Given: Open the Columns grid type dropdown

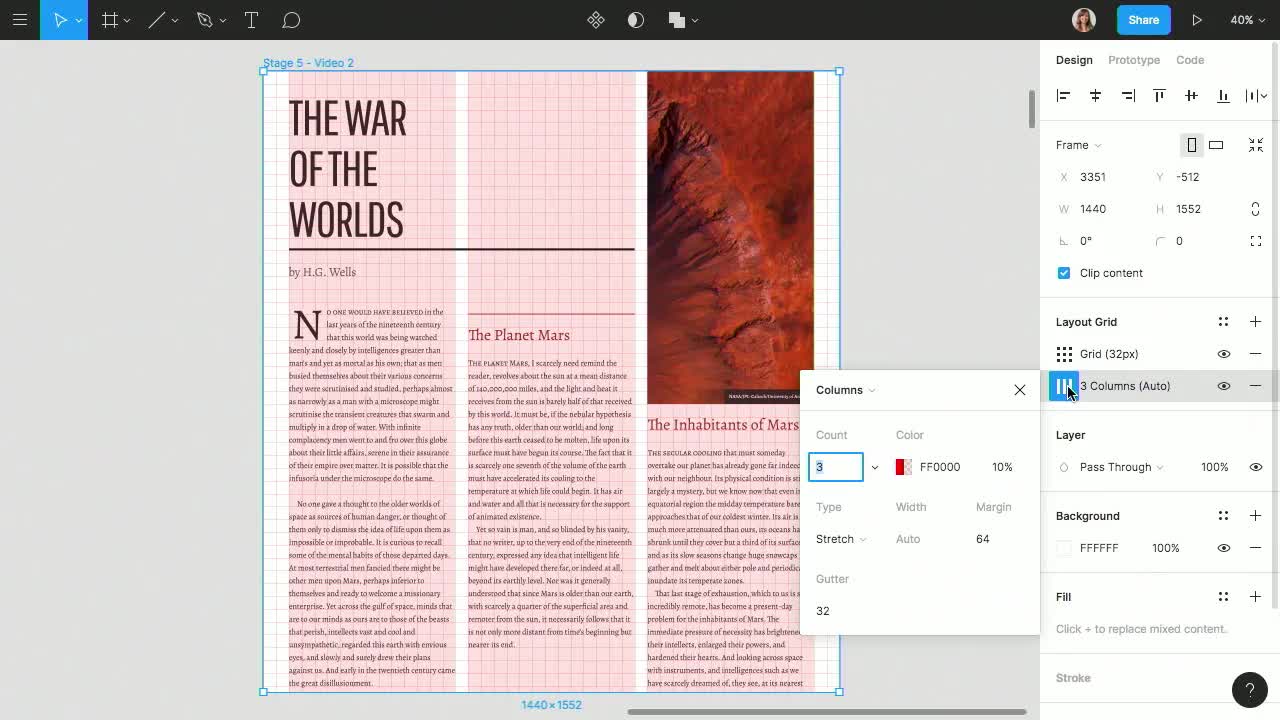Looking at the screenshot, I should (x=846, y=390).
